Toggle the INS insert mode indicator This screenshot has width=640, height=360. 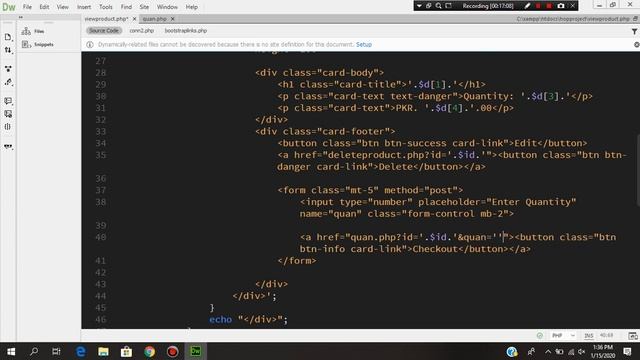coord(589,336)
